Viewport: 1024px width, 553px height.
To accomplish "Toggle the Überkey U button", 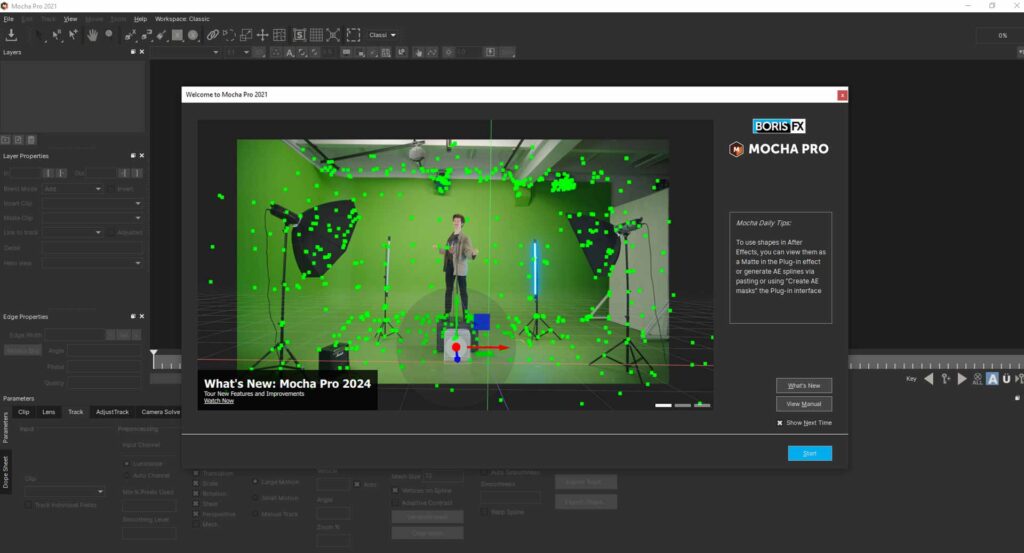I will pos(1006,379).
